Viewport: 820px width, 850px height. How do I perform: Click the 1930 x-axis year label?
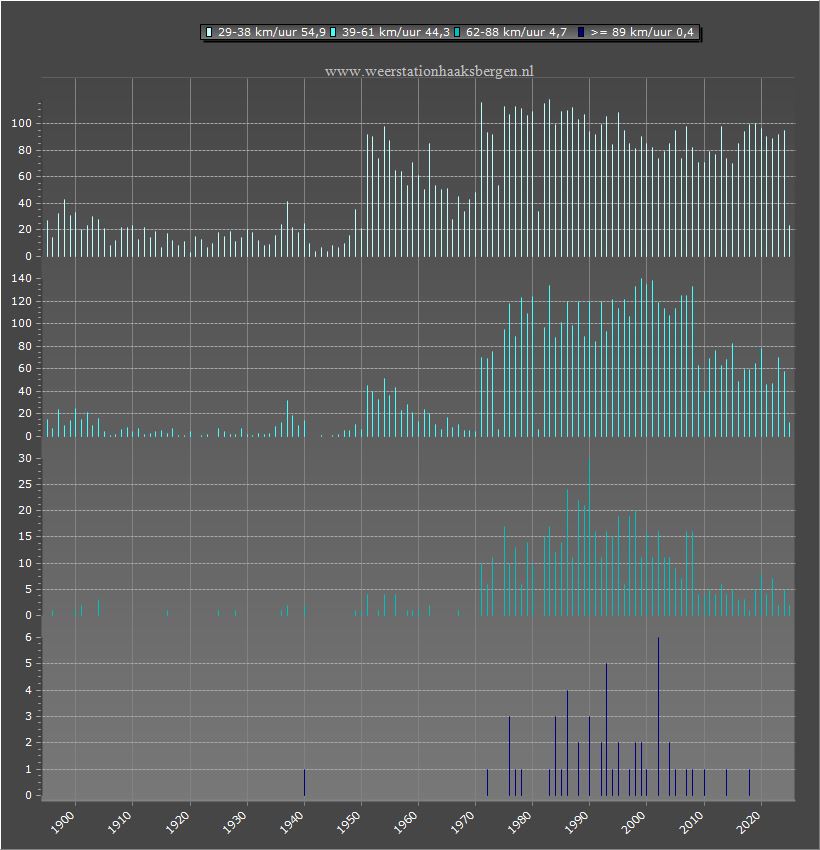point(235,822)
